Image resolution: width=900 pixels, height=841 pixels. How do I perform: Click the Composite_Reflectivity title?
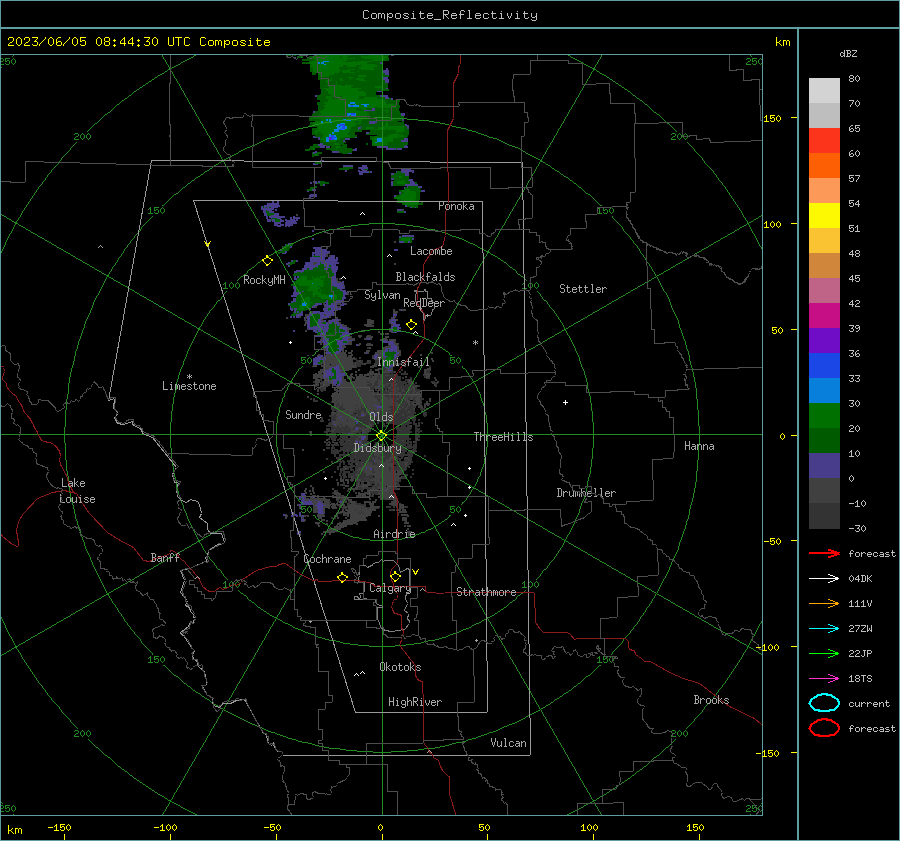point(450,15)
